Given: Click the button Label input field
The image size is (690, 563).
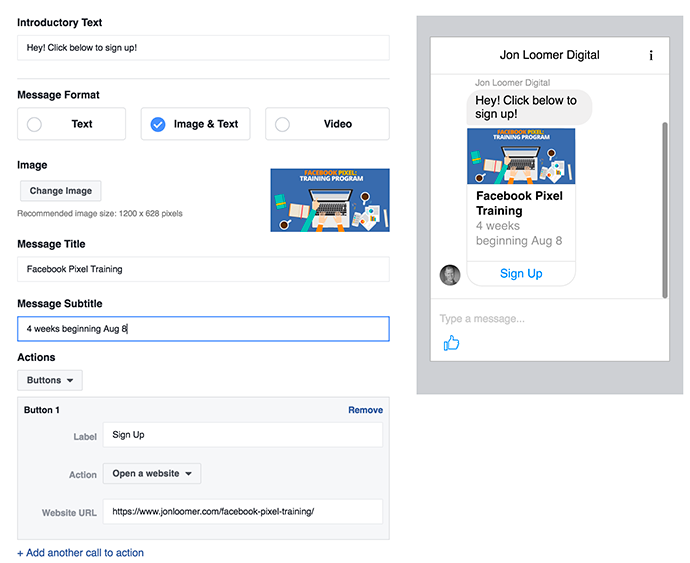Looking at the screenshot, I should (243, 435).
